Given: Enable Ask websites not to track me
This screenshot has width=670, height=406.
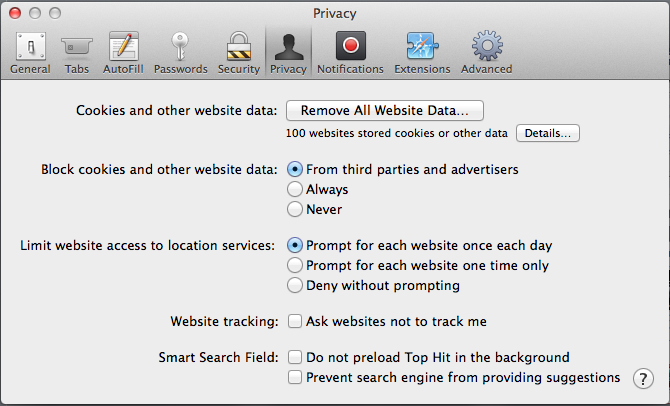Looking at the screenshot, I should click(x=295, y=322).
